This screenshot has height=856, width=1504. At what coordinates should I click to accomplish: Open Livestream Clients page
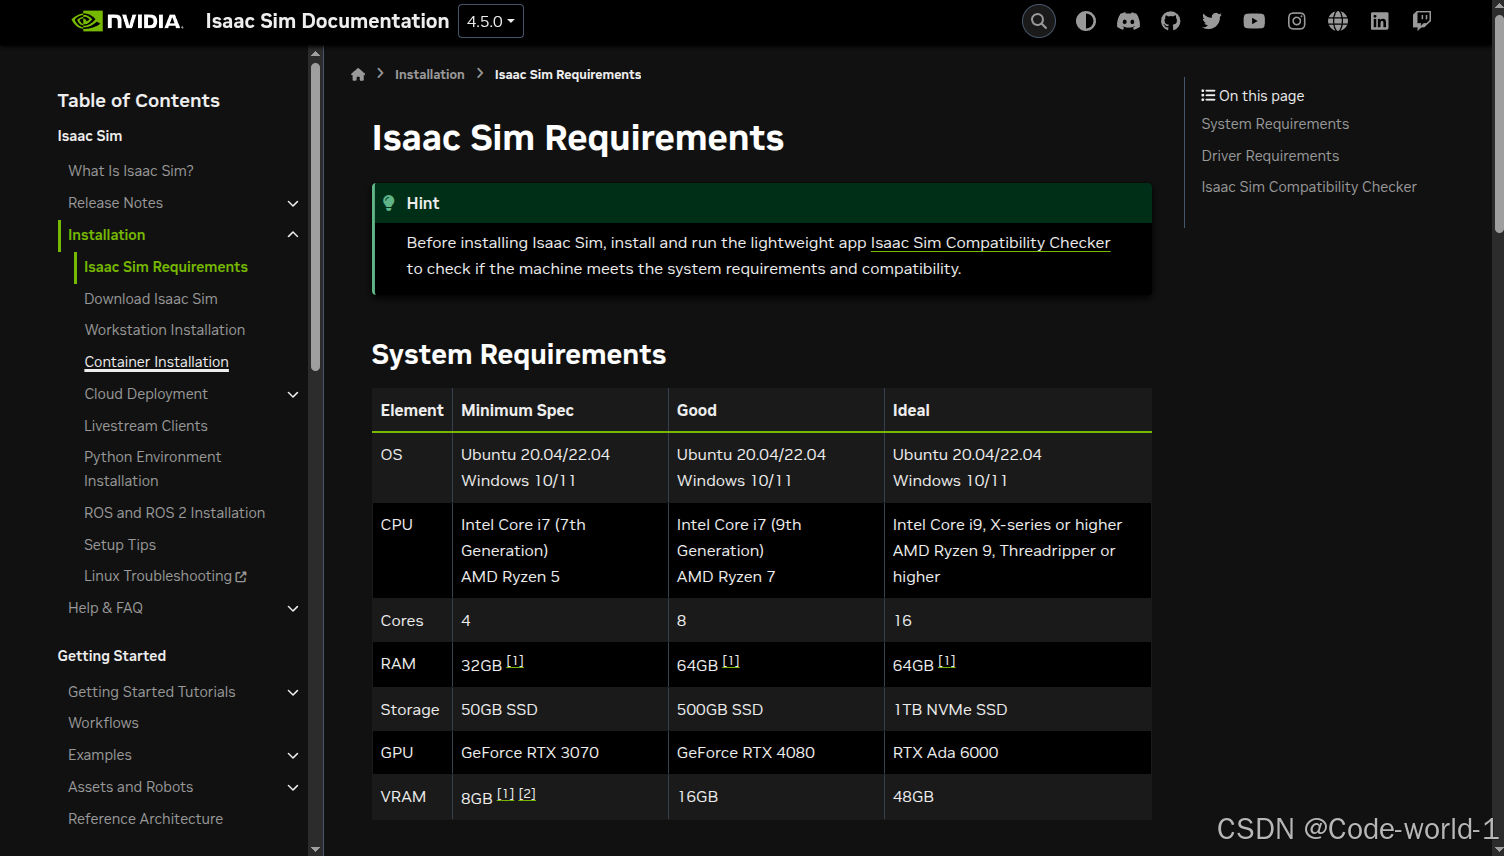pyautogui.click(x=146, y=426)
